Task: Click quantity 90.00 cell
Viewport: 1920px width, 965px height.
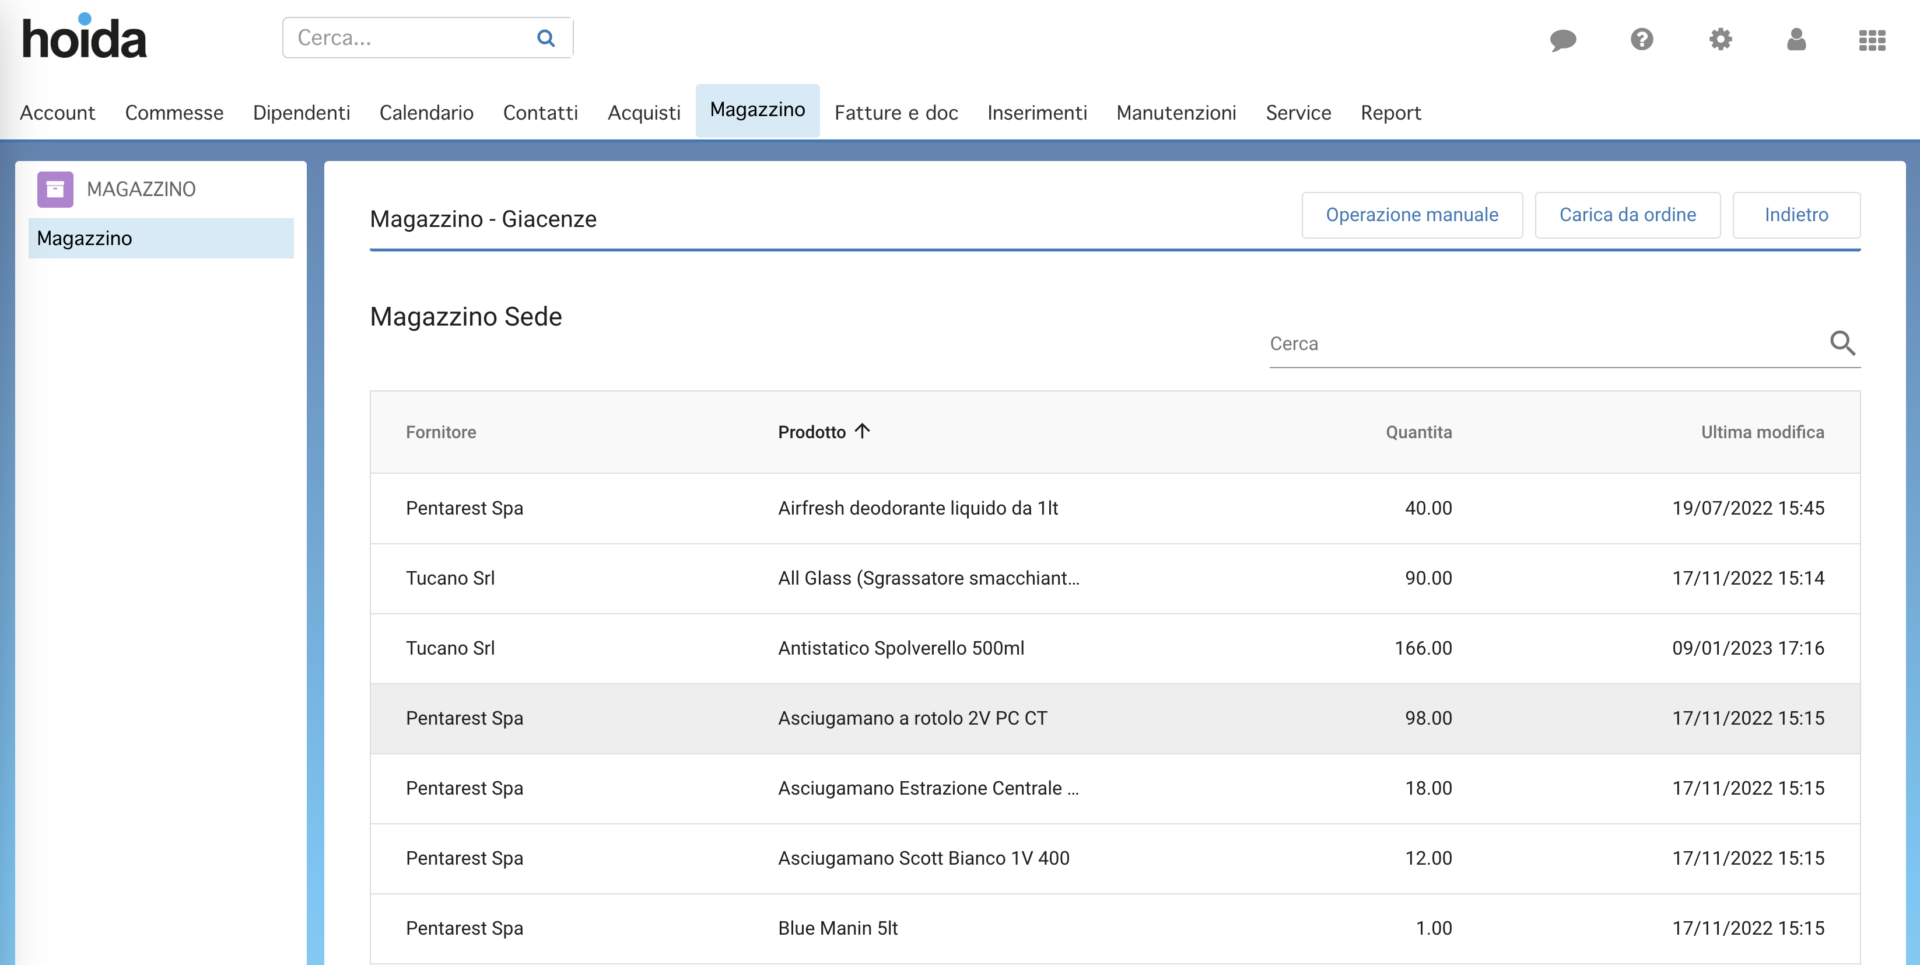Action: [1428, 578]
